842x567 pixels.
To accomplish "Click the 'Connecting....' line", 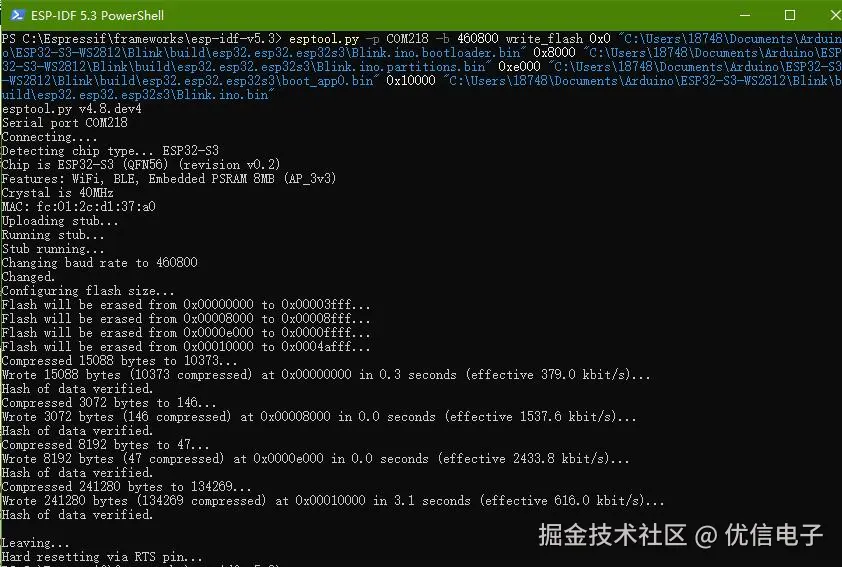I will [x=49, y=137].
